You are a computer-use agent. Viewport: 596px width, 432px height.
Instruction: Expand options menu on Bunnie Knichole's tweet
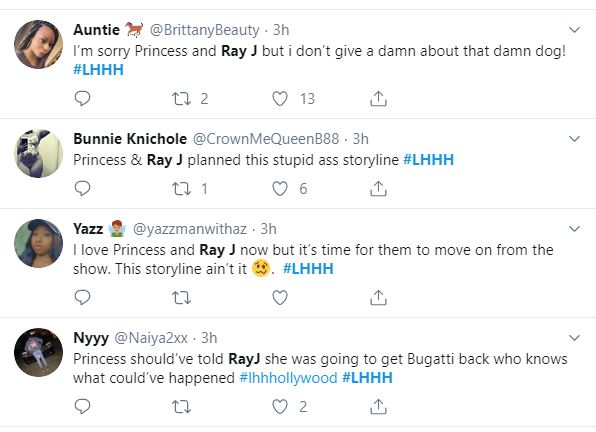(574, 139)
